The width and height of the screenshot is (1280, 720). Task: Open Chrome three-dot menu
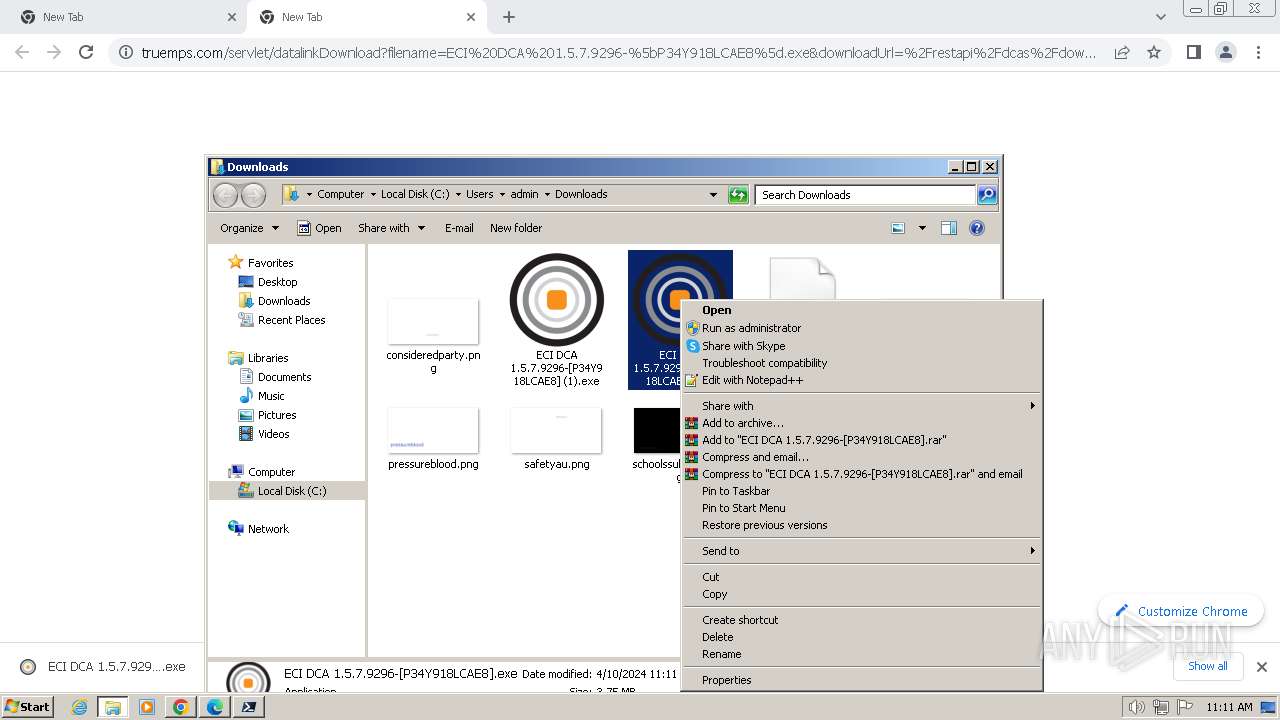1259,52
